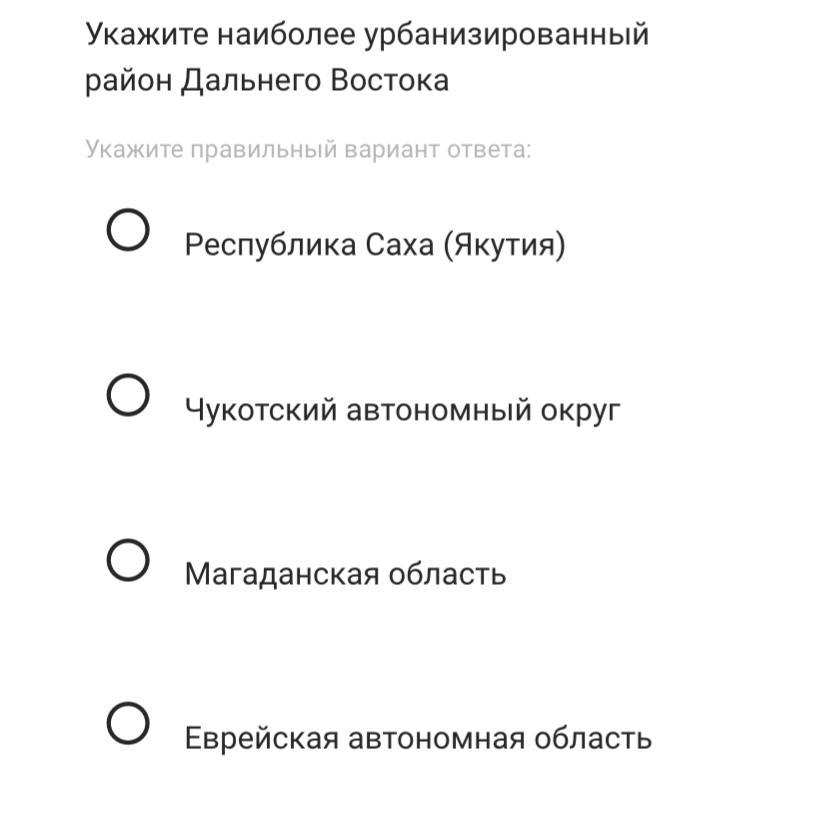
Task: Select the Республика Саха (Якутия) radio button
Action: click(x=128, y=230)
